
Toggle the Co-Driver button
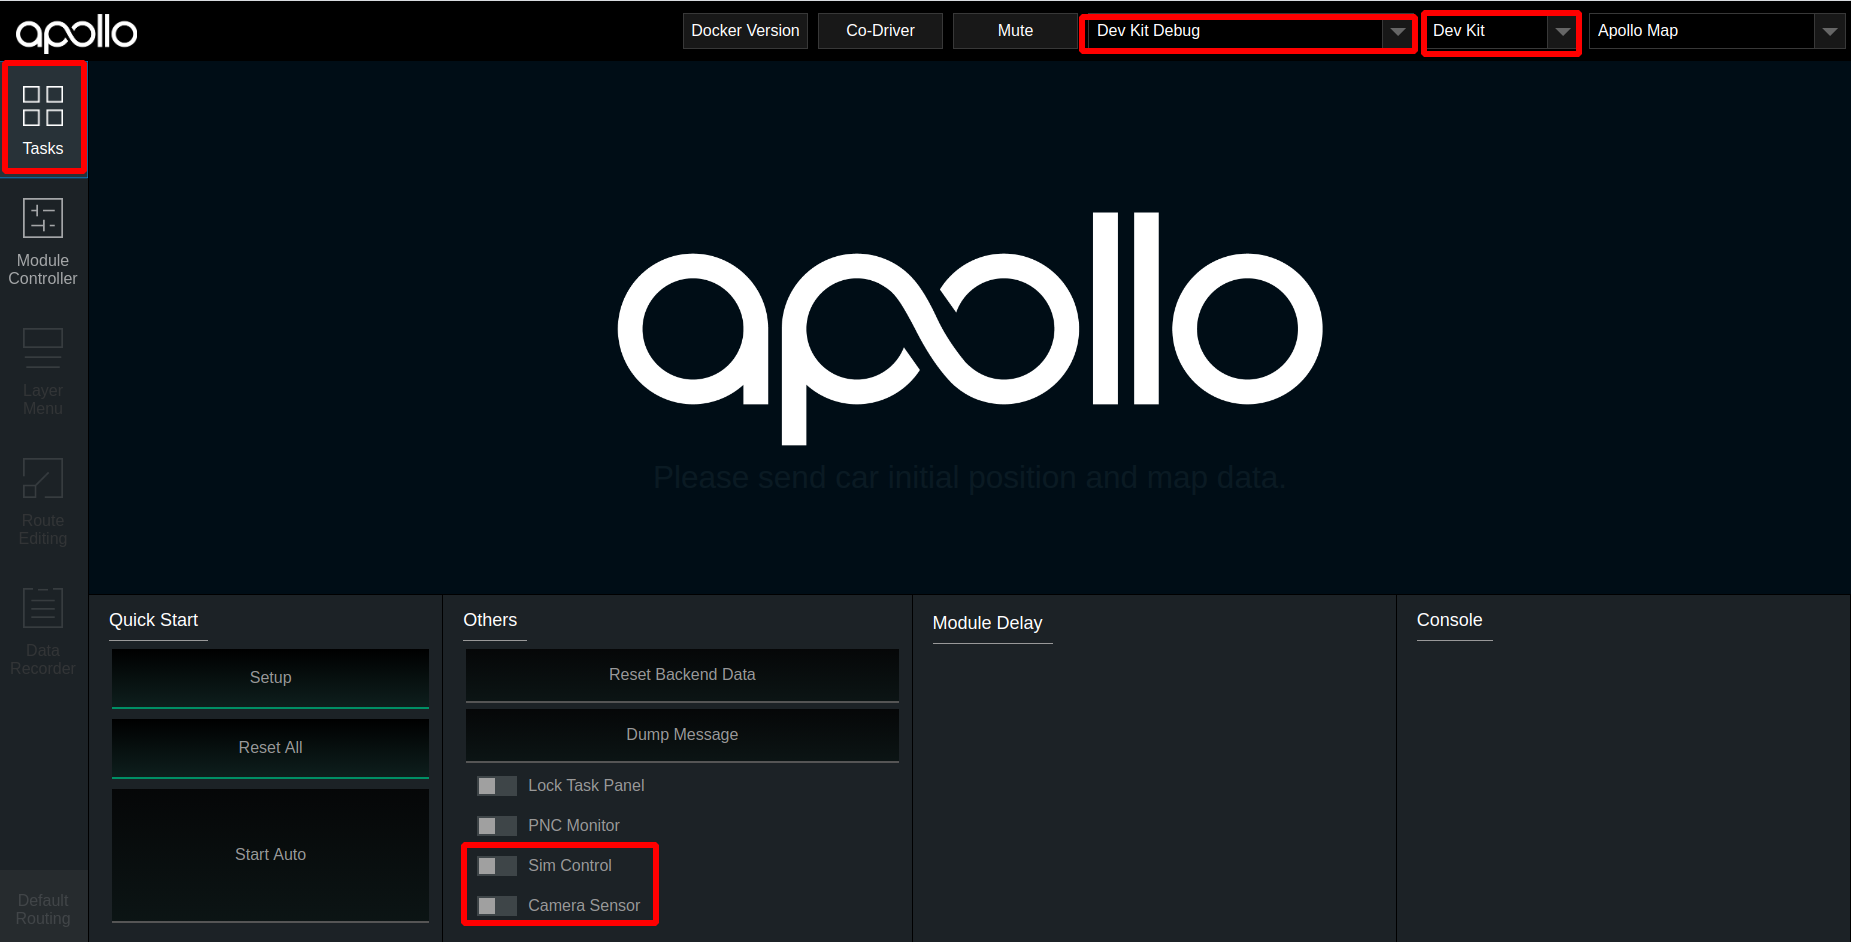[880, 31]
